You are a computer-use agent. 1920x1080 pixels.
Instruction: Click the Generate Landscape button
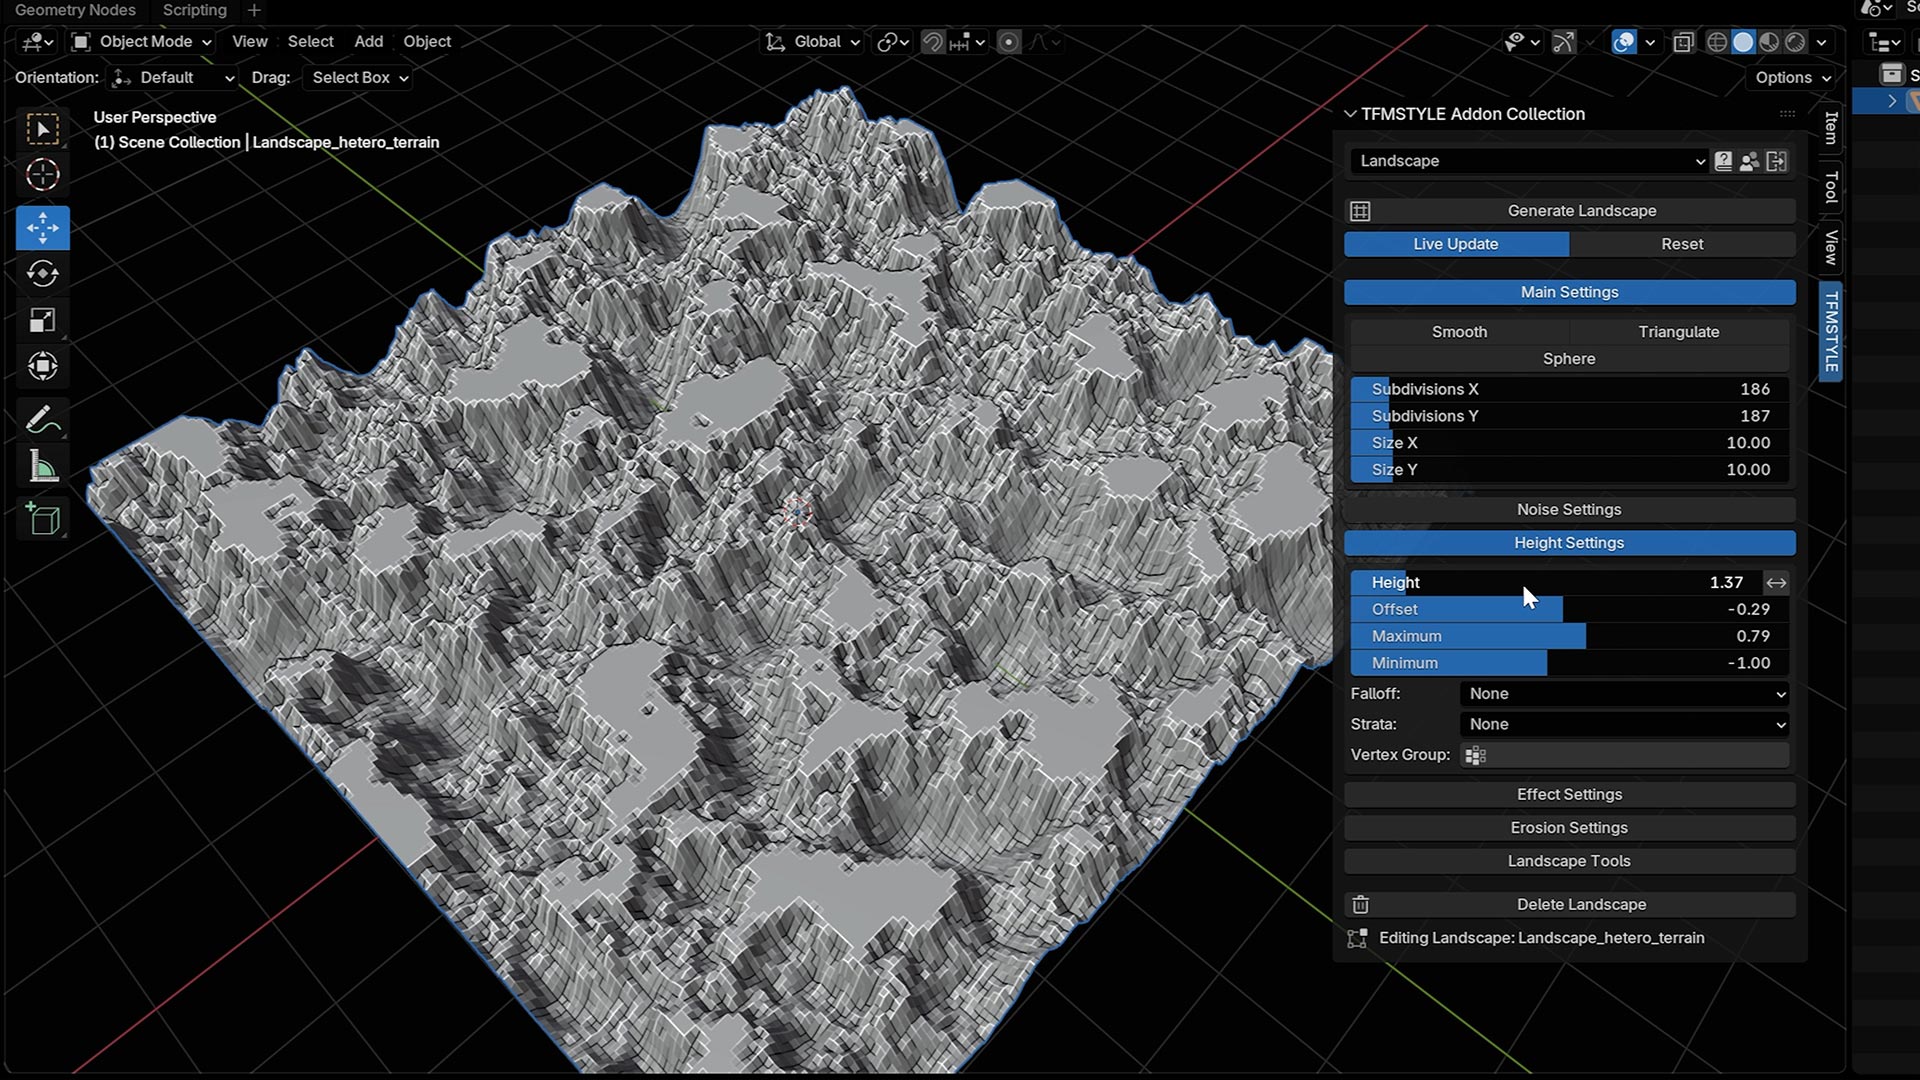click(1581, 211)
